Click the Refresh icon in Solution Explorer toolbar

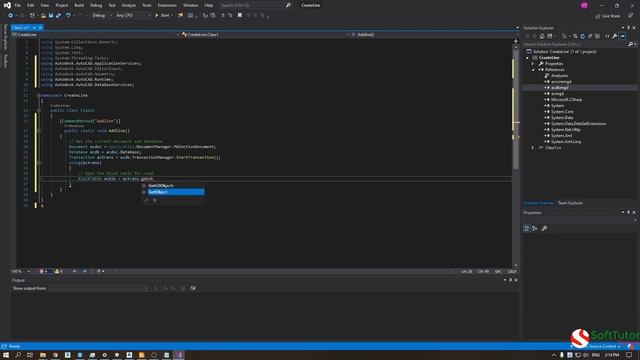[582, 36]
